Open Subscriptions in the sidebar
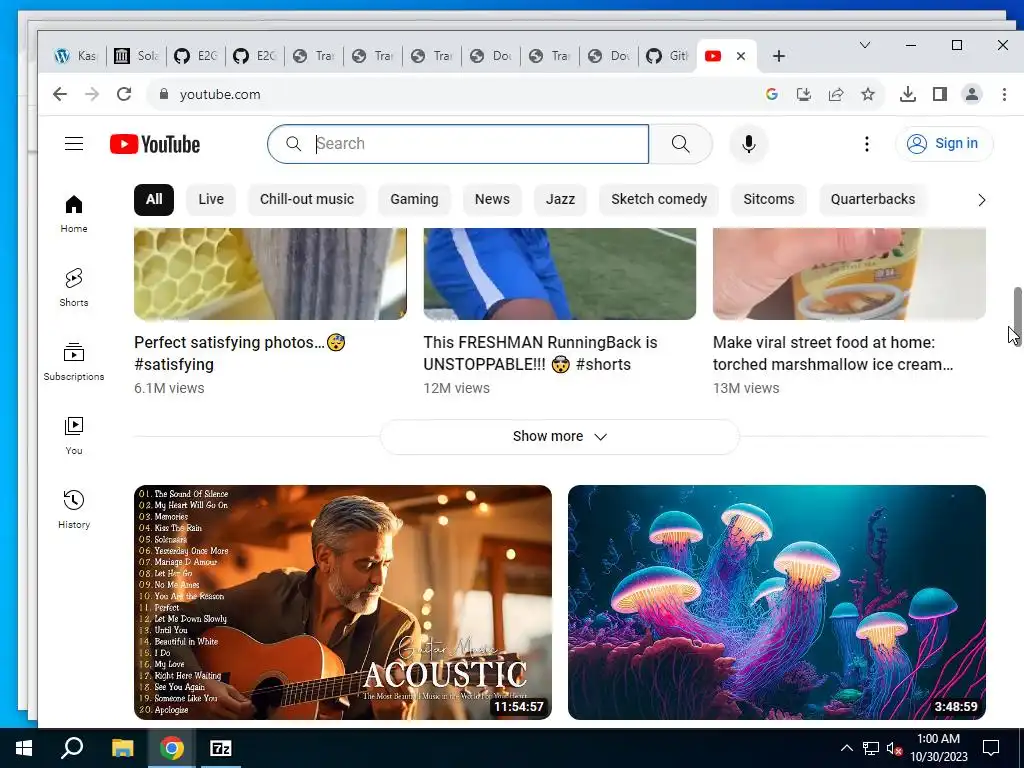 click(74, 362)
